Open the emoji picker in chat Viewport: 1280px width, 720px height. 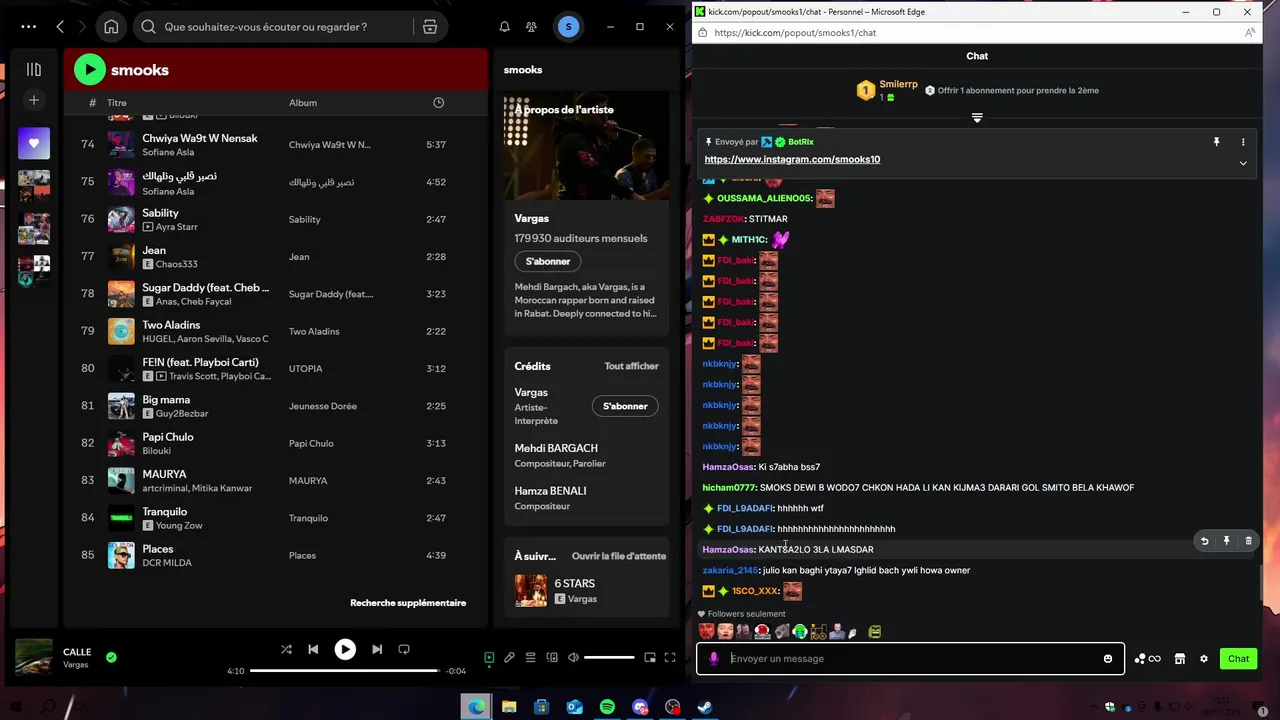tap(1108, 659)
